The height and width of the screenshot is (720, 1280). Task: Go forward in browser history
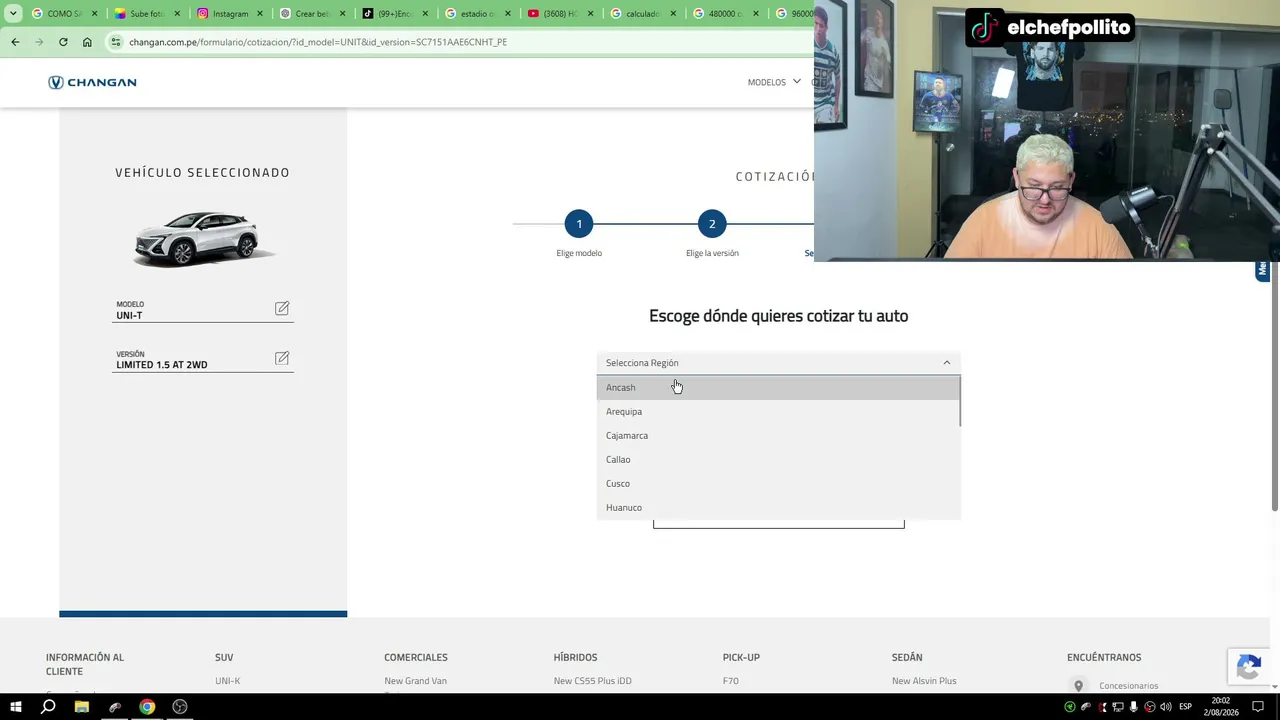(39, 42)
